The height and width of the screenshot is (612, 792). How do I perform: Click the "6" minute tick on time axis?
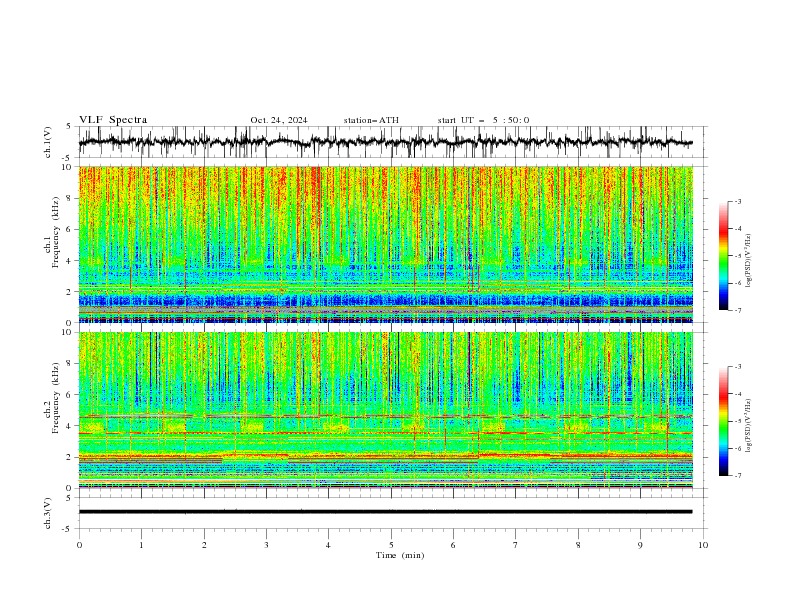pyautogui.click(x=453, y=545)
